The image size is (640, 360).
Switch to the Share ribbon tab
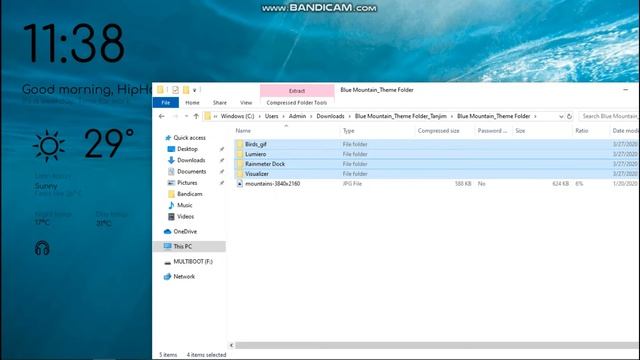pyautogui.click(x=219, y=102)
